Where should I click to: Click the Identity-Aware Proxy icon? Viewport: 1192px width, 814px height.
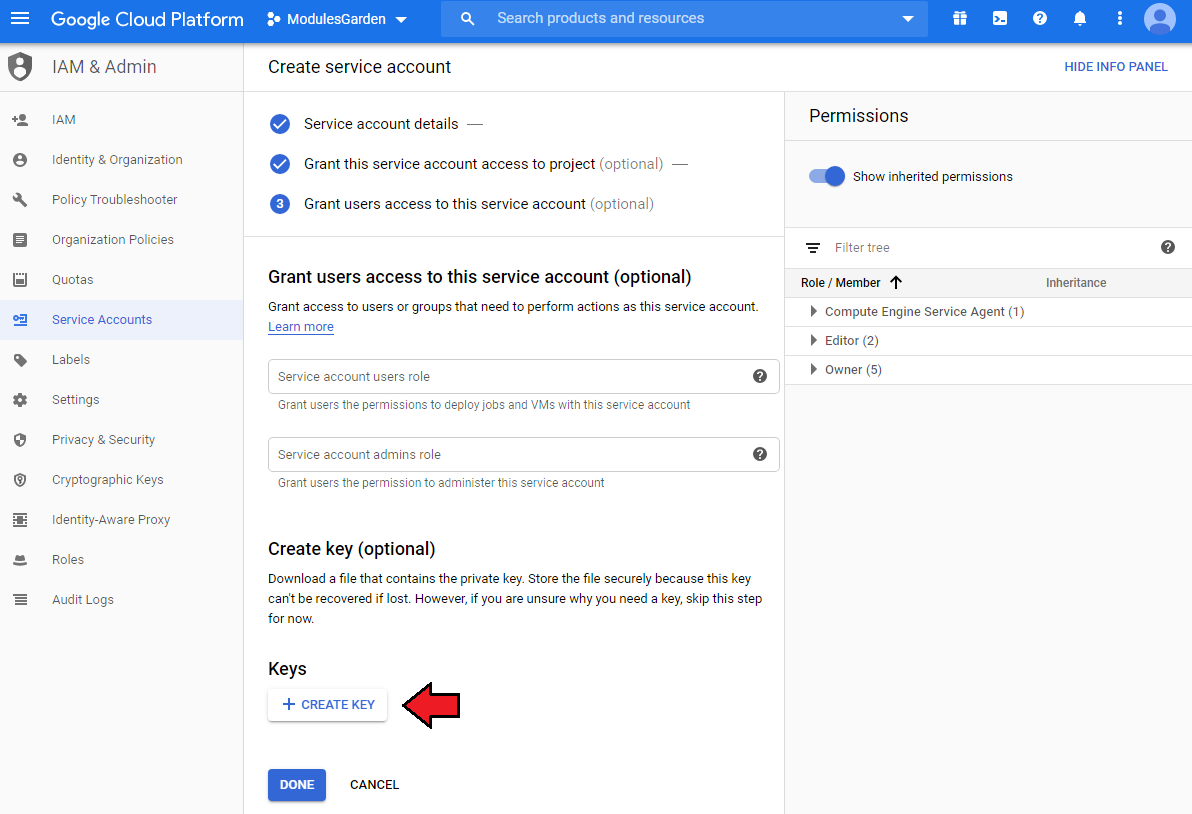click(x=21, y=520)
